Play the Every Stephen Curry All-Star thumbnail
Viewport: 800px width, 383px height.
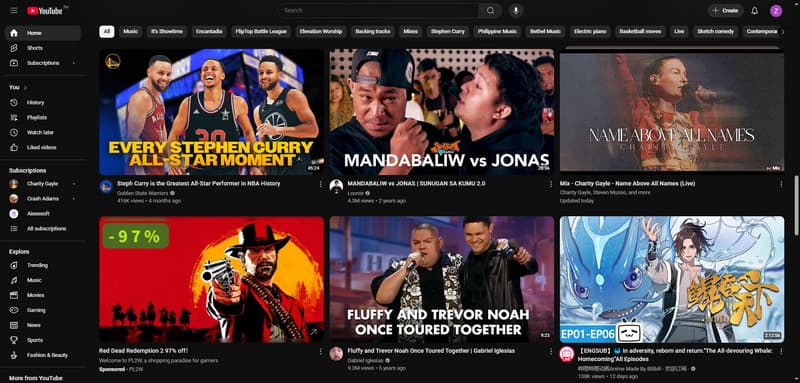click(211, 112)
